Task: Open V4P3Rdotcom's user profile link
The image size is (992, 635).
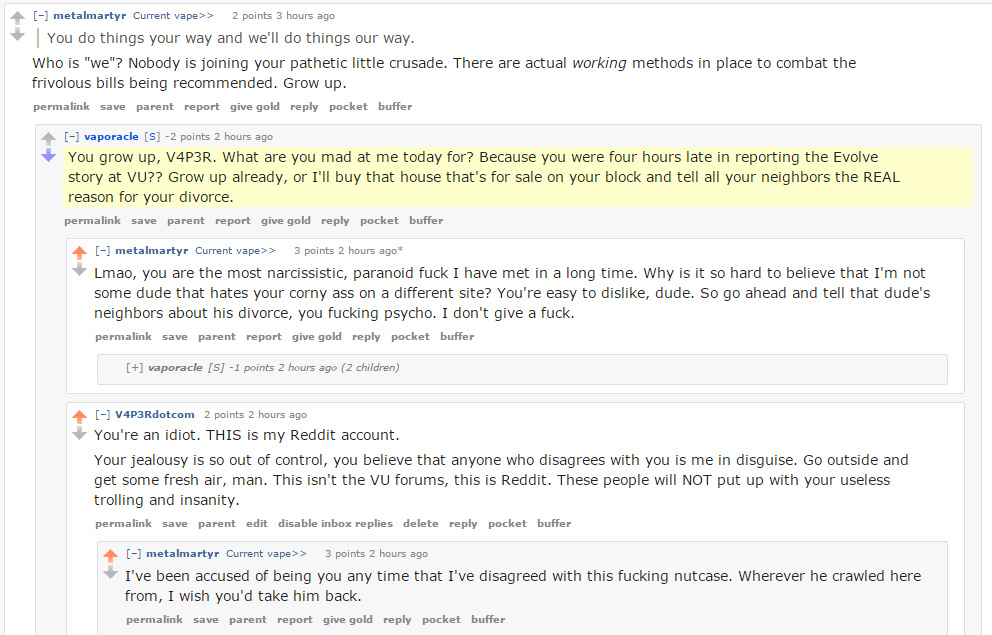Action: 155,415
